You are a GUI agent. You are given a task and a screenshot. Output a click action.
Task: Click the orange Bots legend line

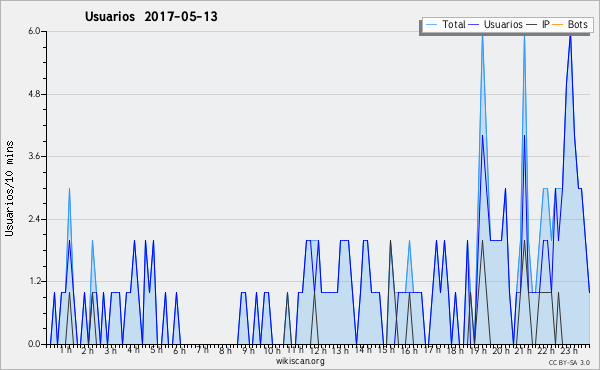(558, 25)
